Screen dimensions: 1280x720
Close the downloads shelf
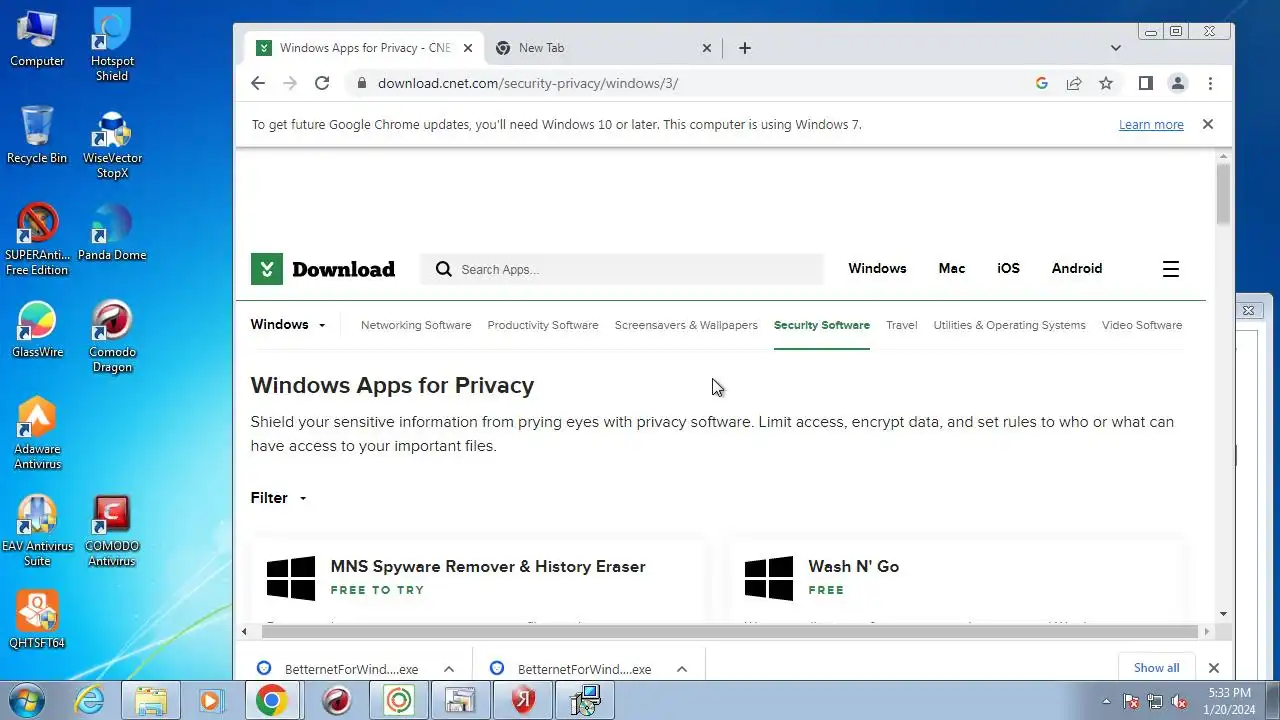pyautogui.click(x=1214, y=668)
